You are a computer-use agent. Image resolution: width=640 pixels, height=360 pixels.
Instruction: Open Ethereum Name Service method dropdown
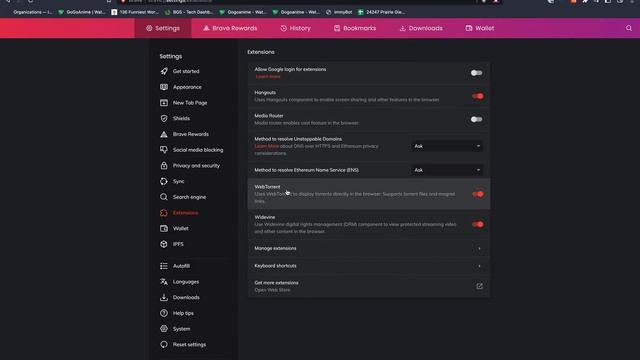(x=447, y=170)
